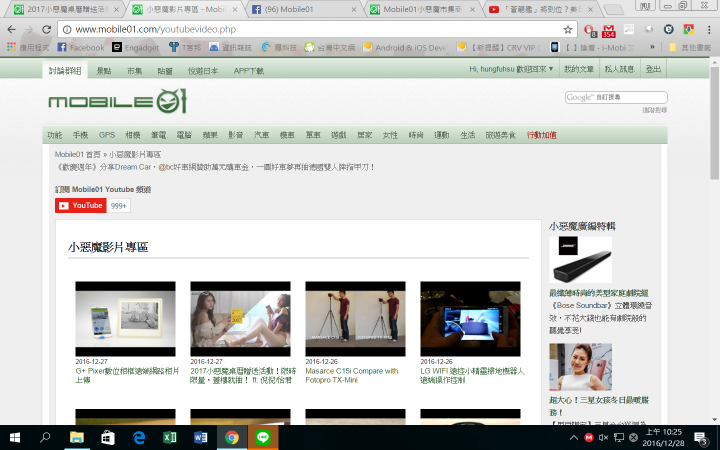Open the G+ Pixer photo frame video thumbnail
The width and height of the screenshot is (720, 450).
tap(125, 319)
